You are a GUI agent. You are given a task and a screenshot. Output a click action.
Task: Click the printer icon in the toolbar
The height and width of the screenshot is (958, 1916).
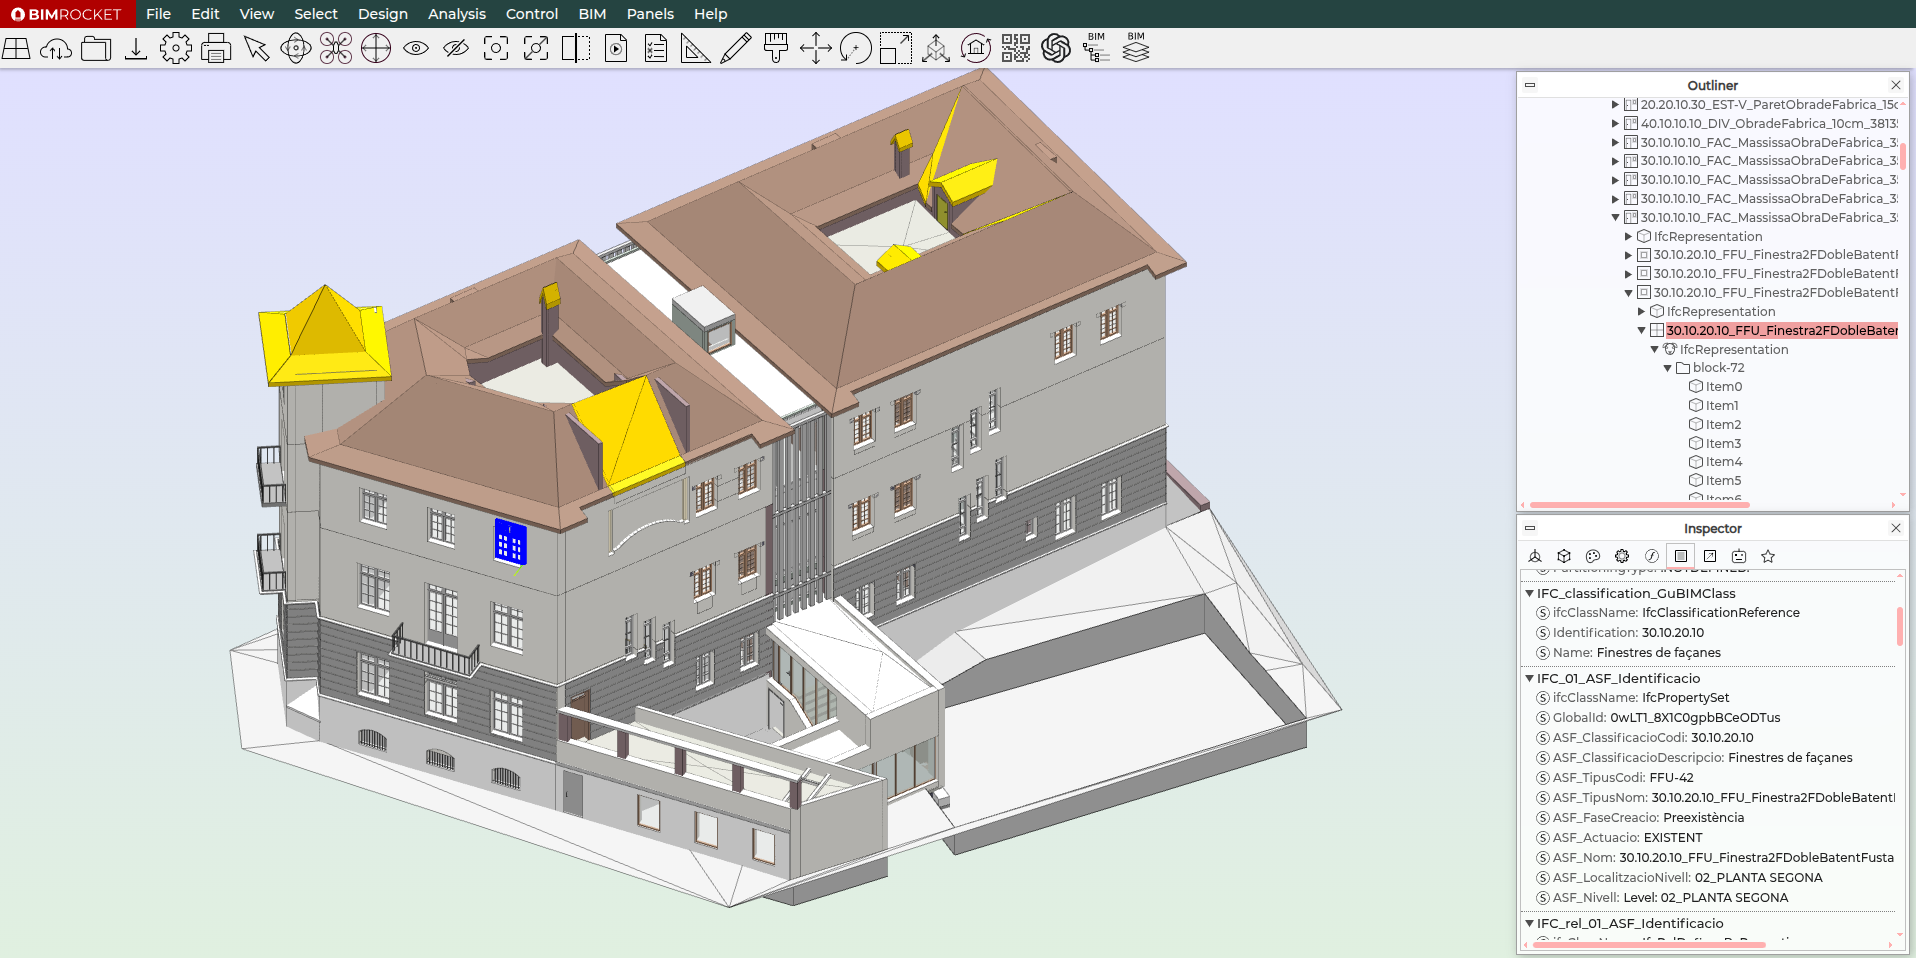pyautogui.click(x=216, y=48)
